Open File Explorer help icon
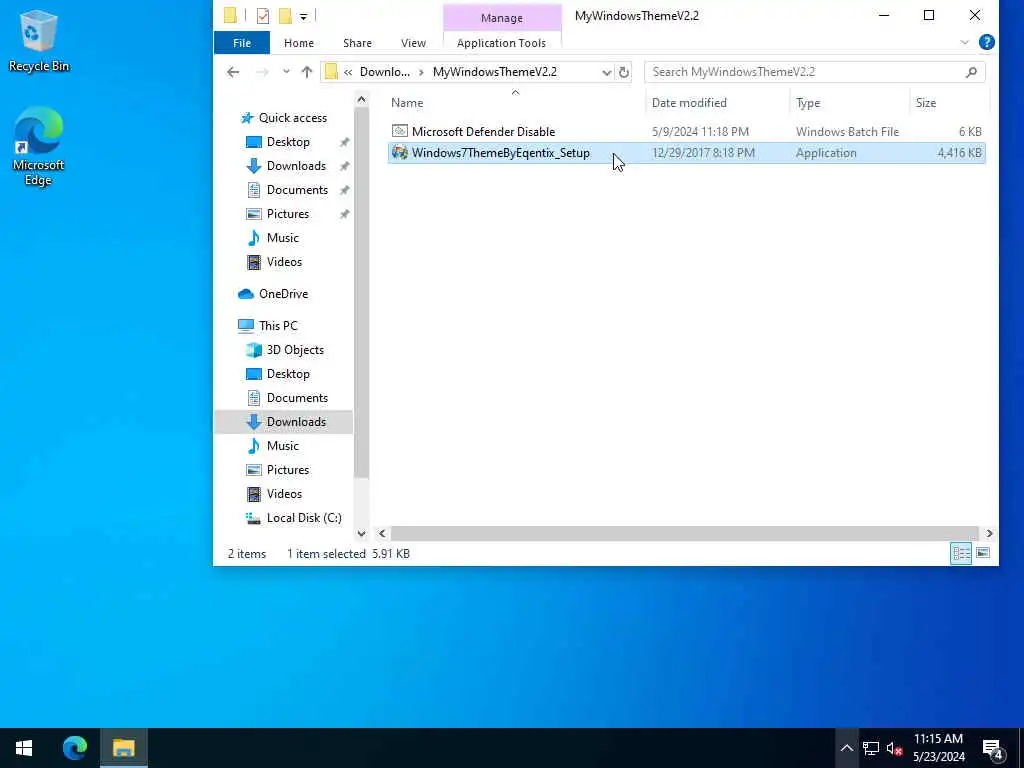The image size is (1024, 768). (x=986, y=42)
